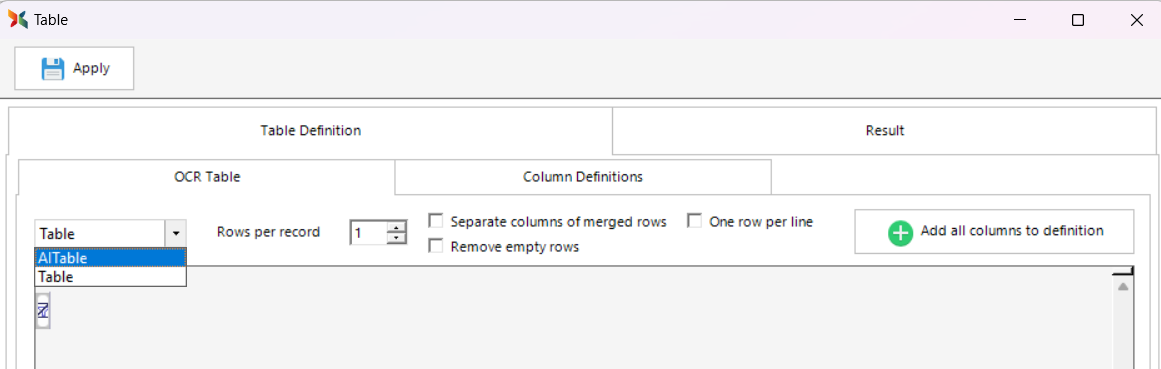Click the green plus icon
Image resolution: width=1161 pixels, height=369 pixels.
pos(900,233)
